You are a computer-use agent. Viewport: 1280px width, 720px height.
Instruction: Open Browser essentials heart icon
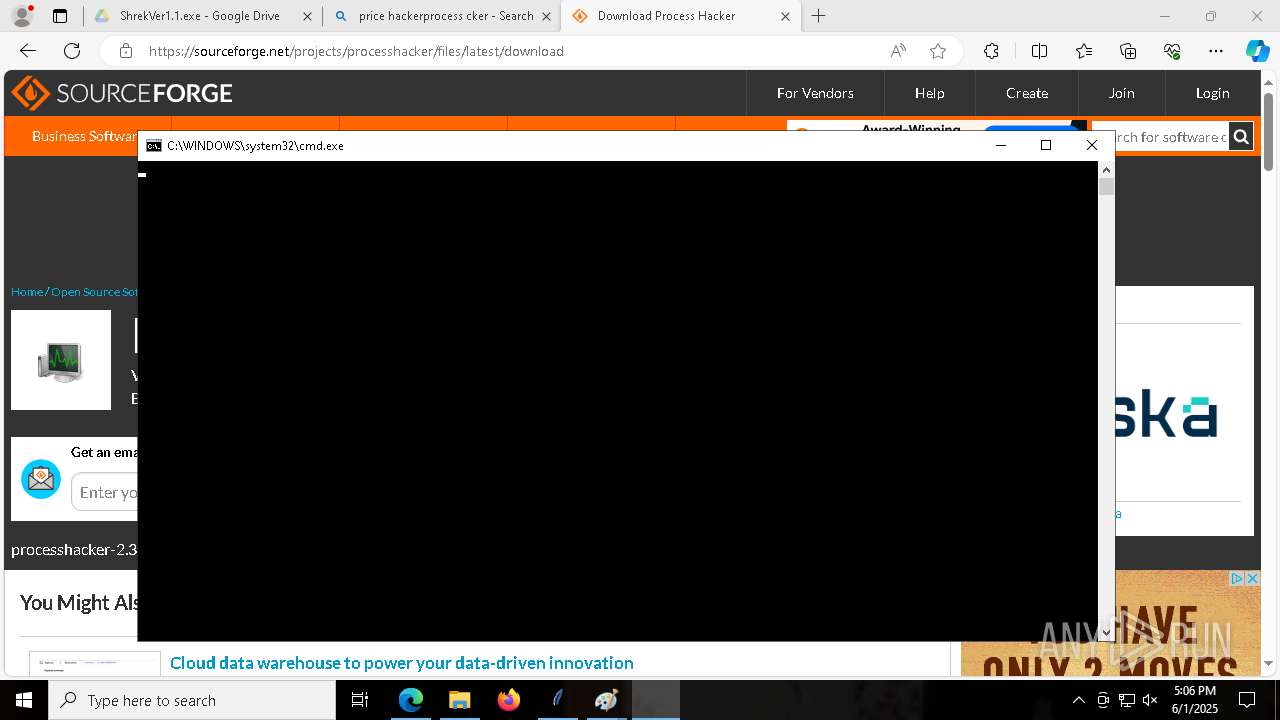click(x=1172, y=51)
